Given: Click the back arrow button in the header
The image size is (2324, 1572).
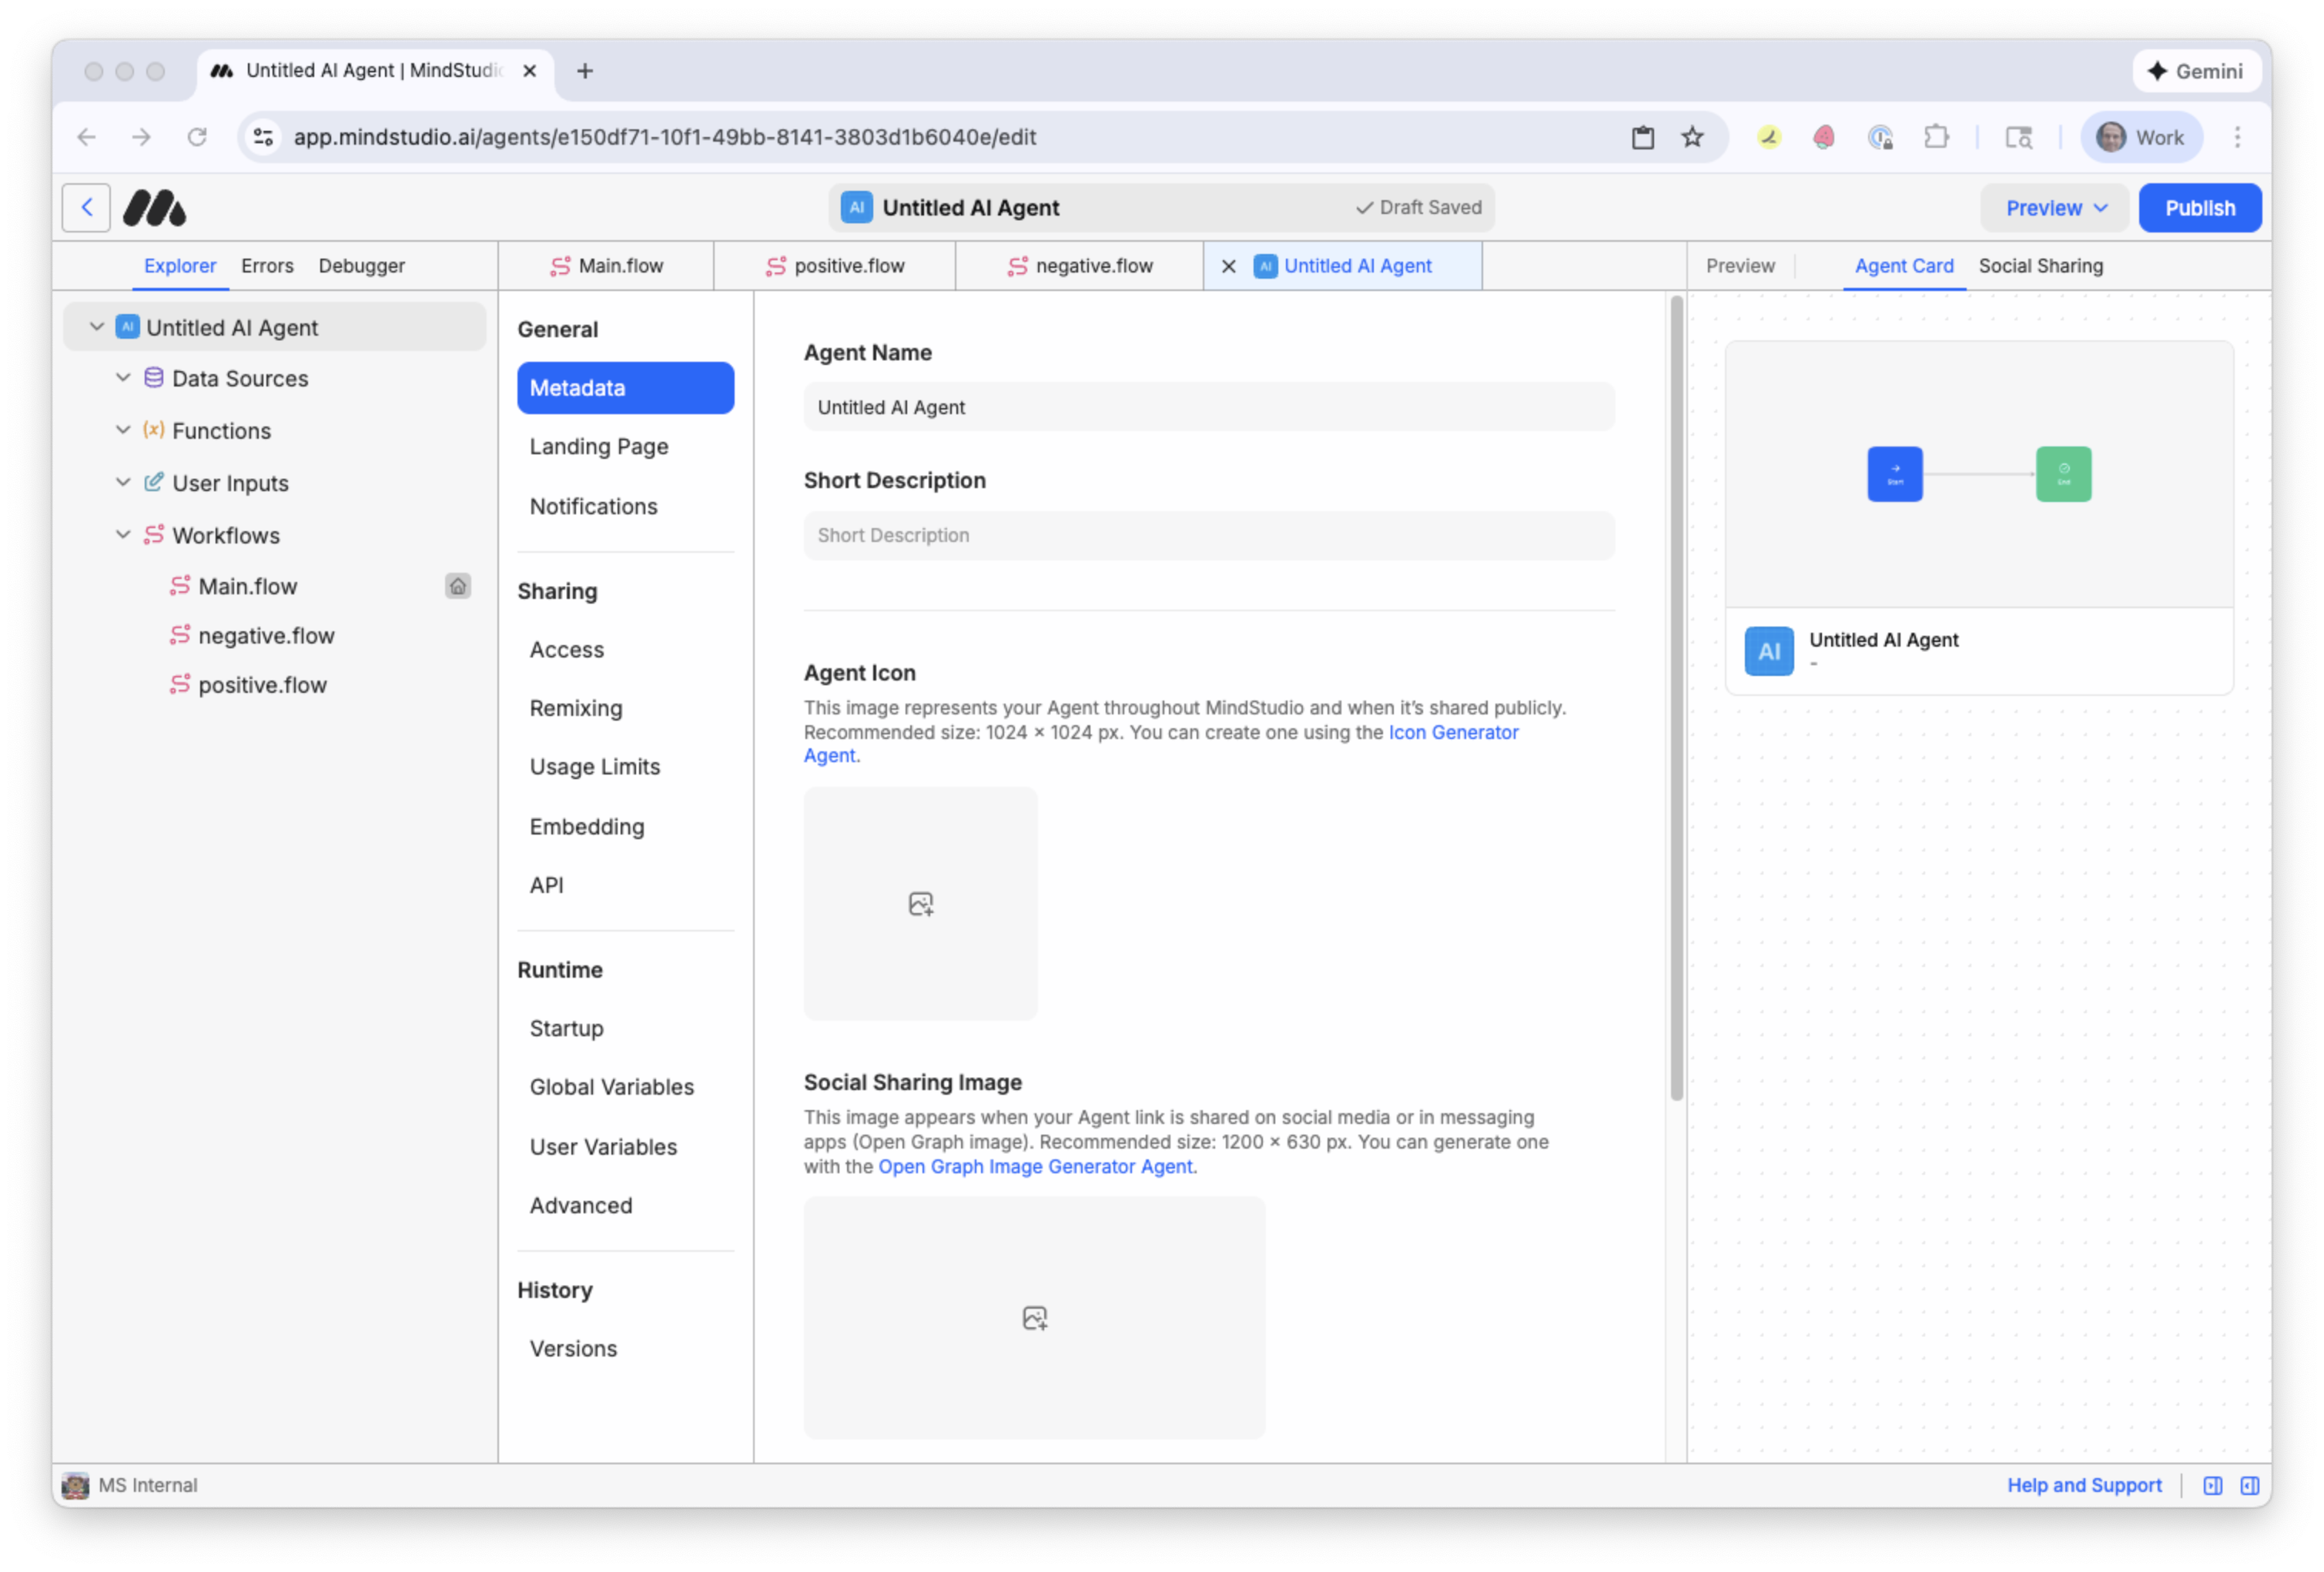Looking at the screenshot, I should click(x=86, y=208).
